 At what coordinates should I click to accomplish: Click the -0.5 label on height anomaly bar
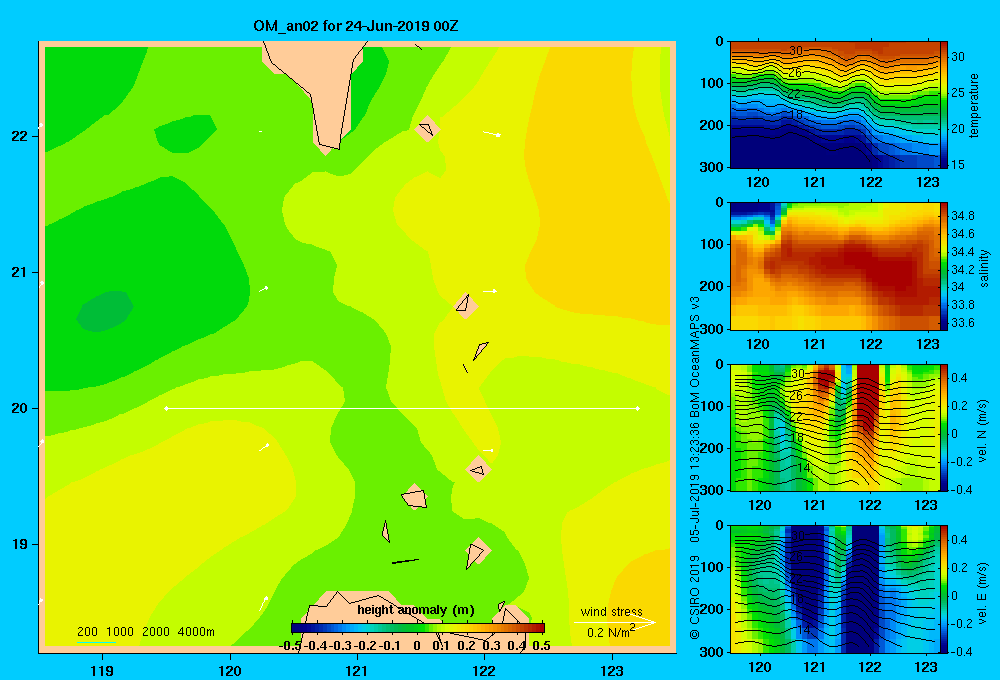pyautogui.click(x=290, y=646)
